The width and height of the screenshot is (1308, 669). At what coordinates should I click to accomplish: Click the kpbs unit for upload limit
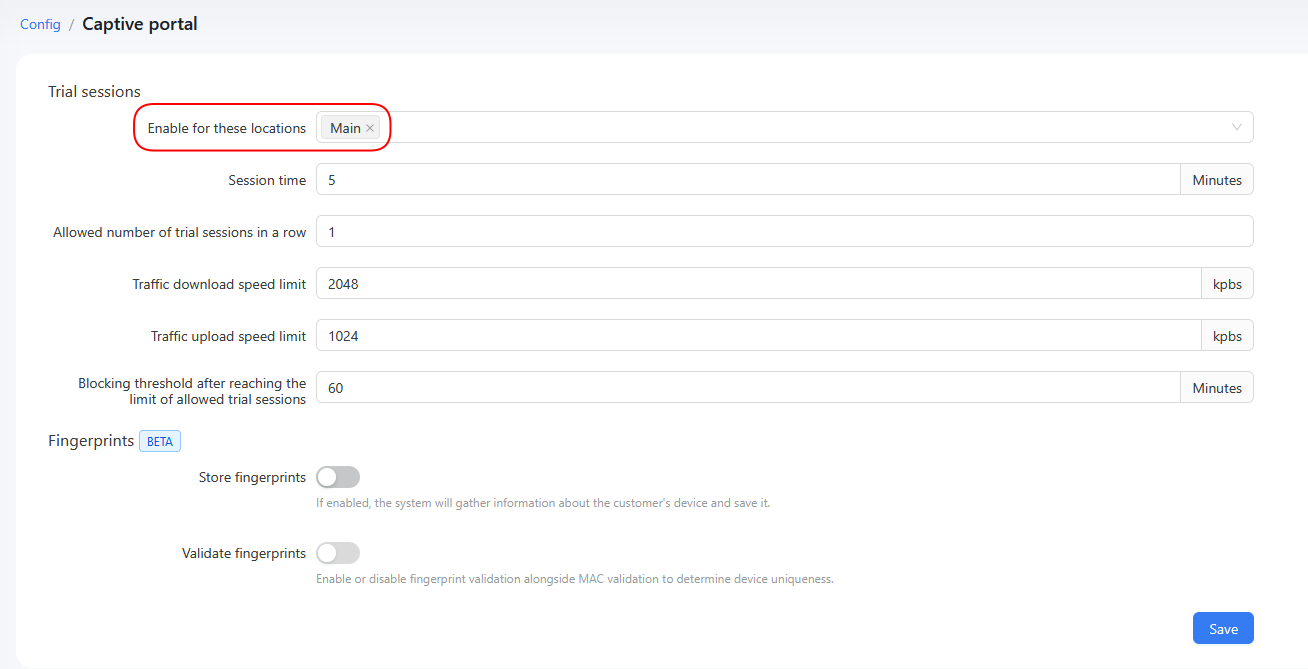click(1227, 336)
